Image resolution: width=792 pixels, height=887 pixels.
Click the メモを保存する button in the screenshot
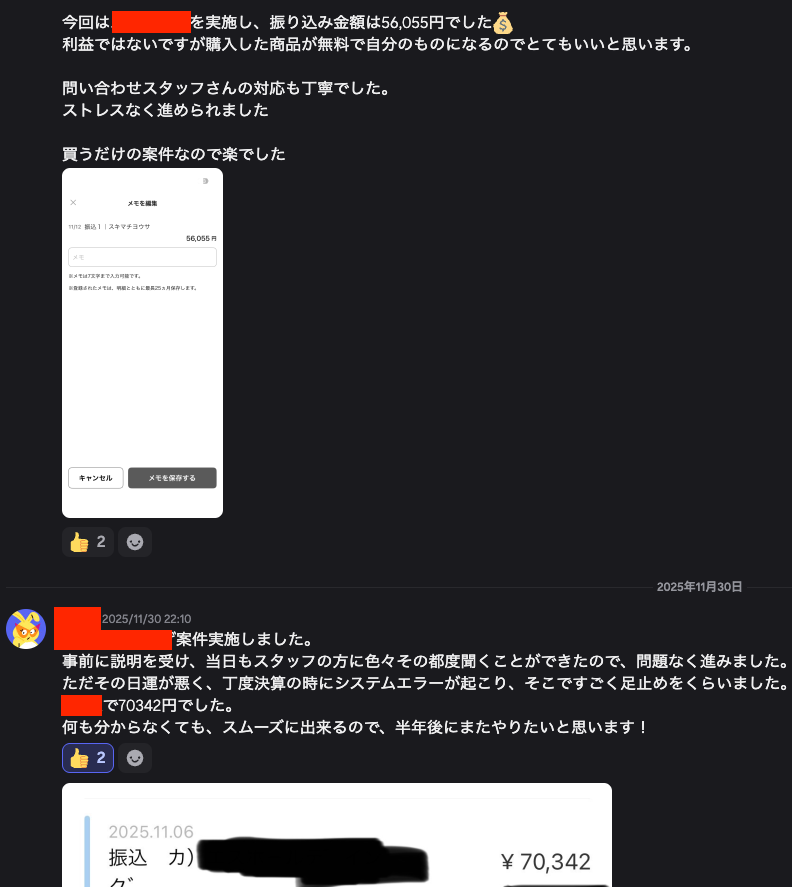[172, 478]
